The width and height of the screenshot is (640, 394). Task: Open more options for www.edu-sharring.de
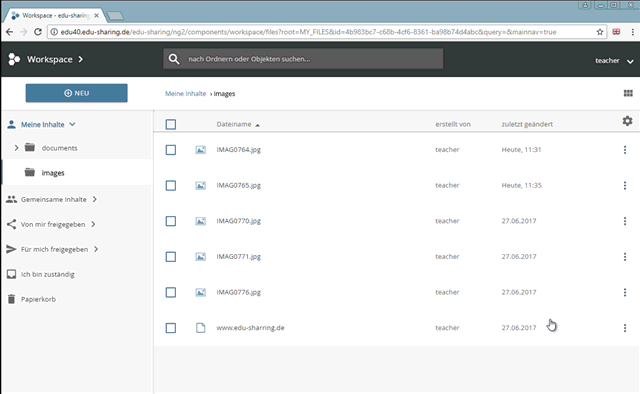pos(625,328)
